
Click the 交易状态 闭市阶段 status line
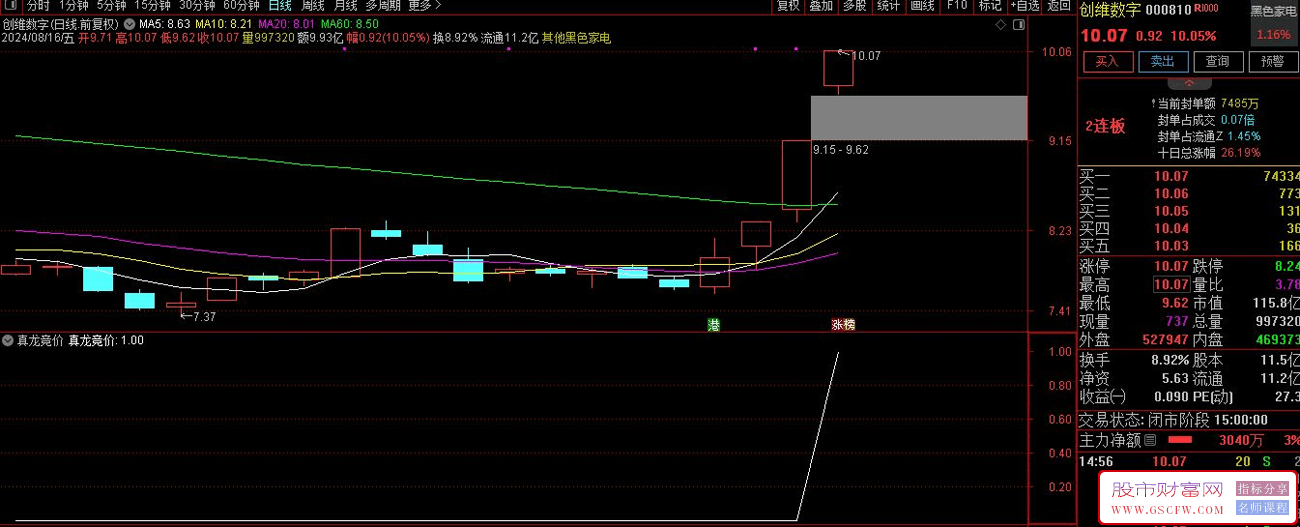click(1174, 420)
